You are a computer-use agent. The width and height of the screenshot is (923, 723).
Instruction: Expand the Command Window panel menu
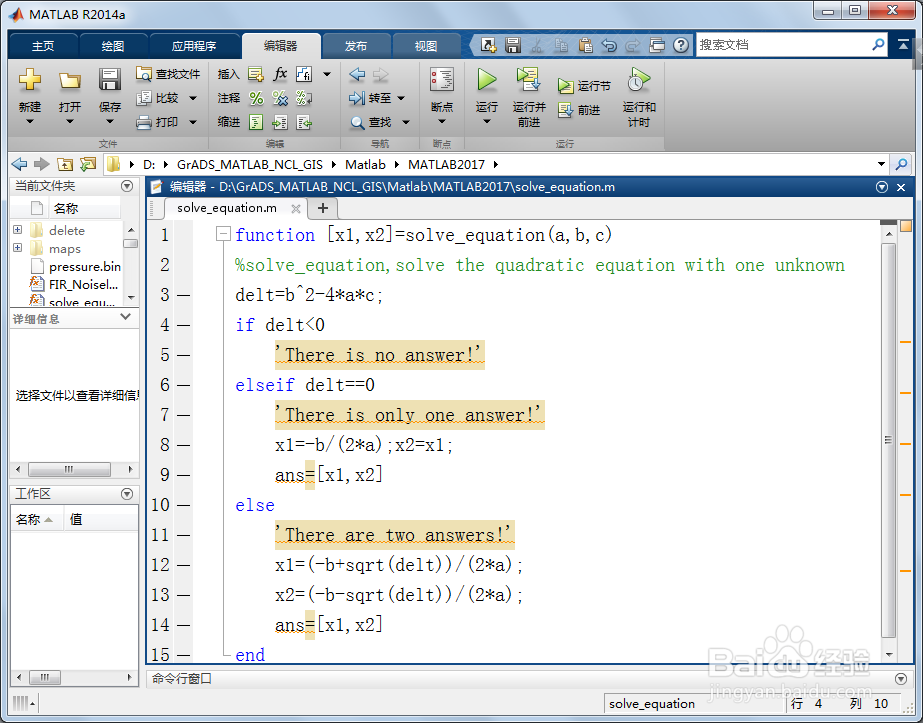(901, 679)
